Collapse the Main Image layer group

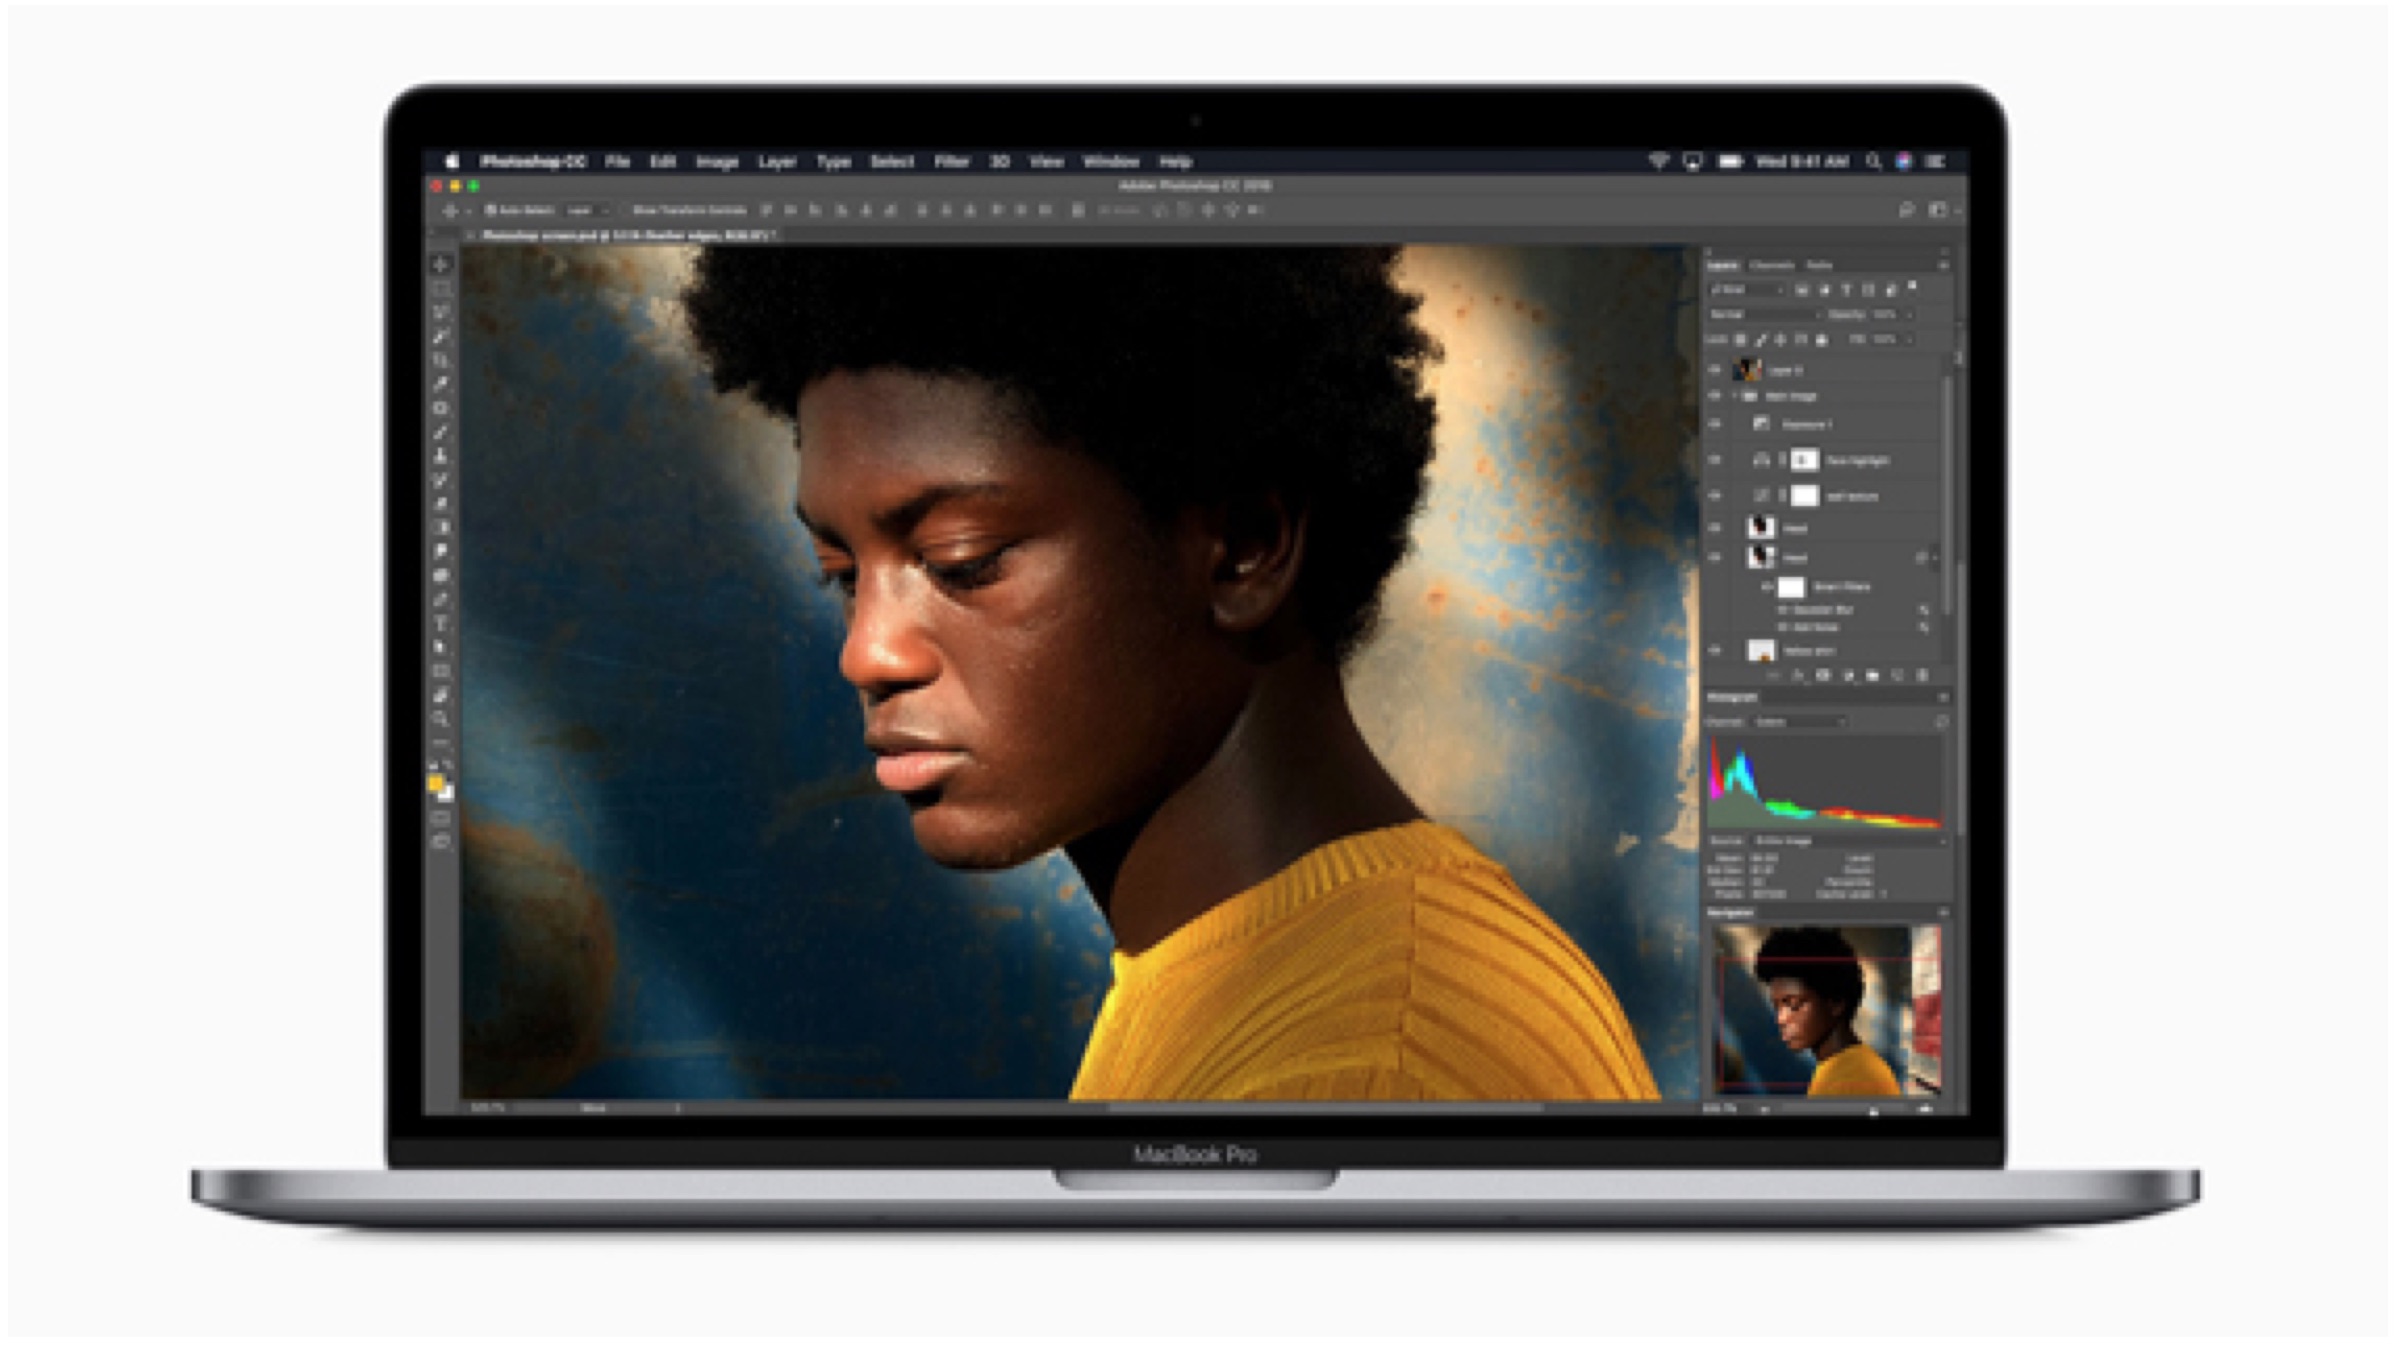tap(1735, 396)
